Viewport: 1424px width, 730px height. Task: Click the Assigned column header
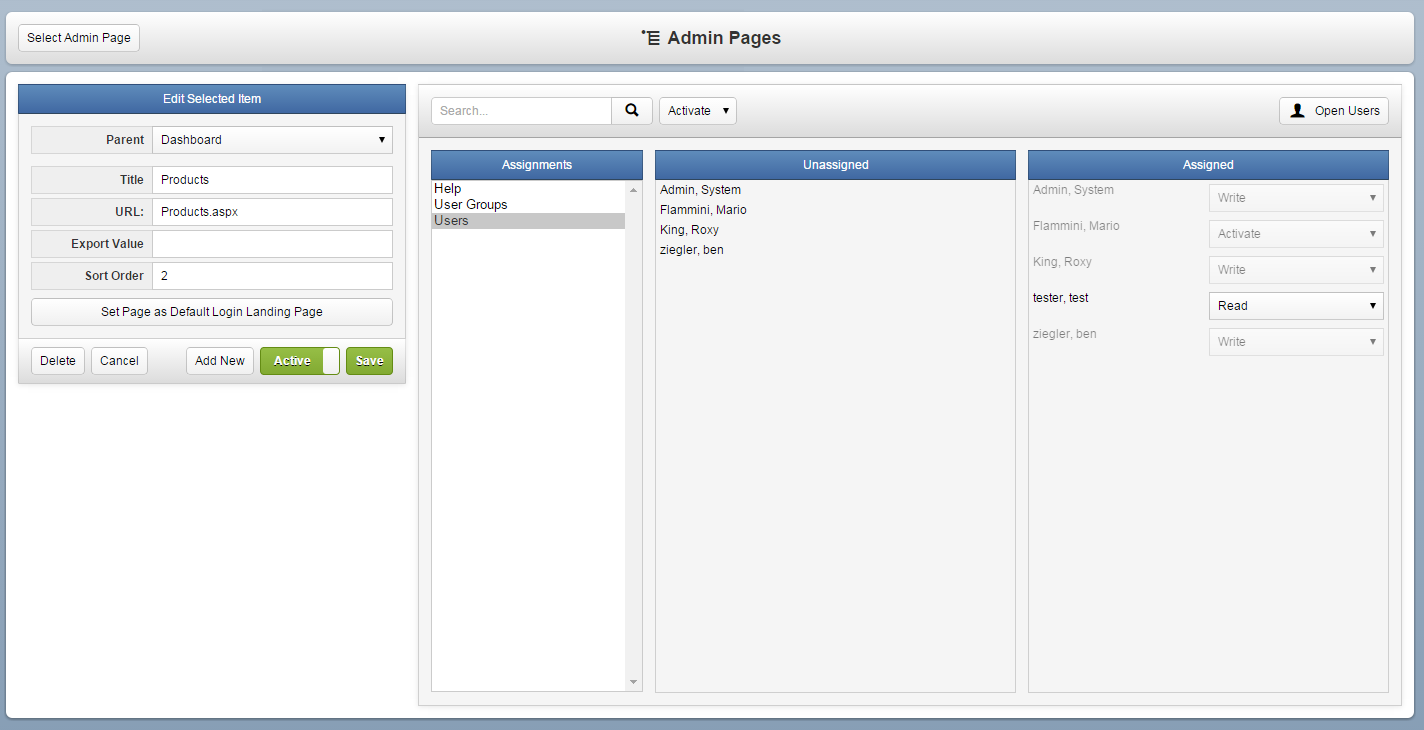point(1208,165)
